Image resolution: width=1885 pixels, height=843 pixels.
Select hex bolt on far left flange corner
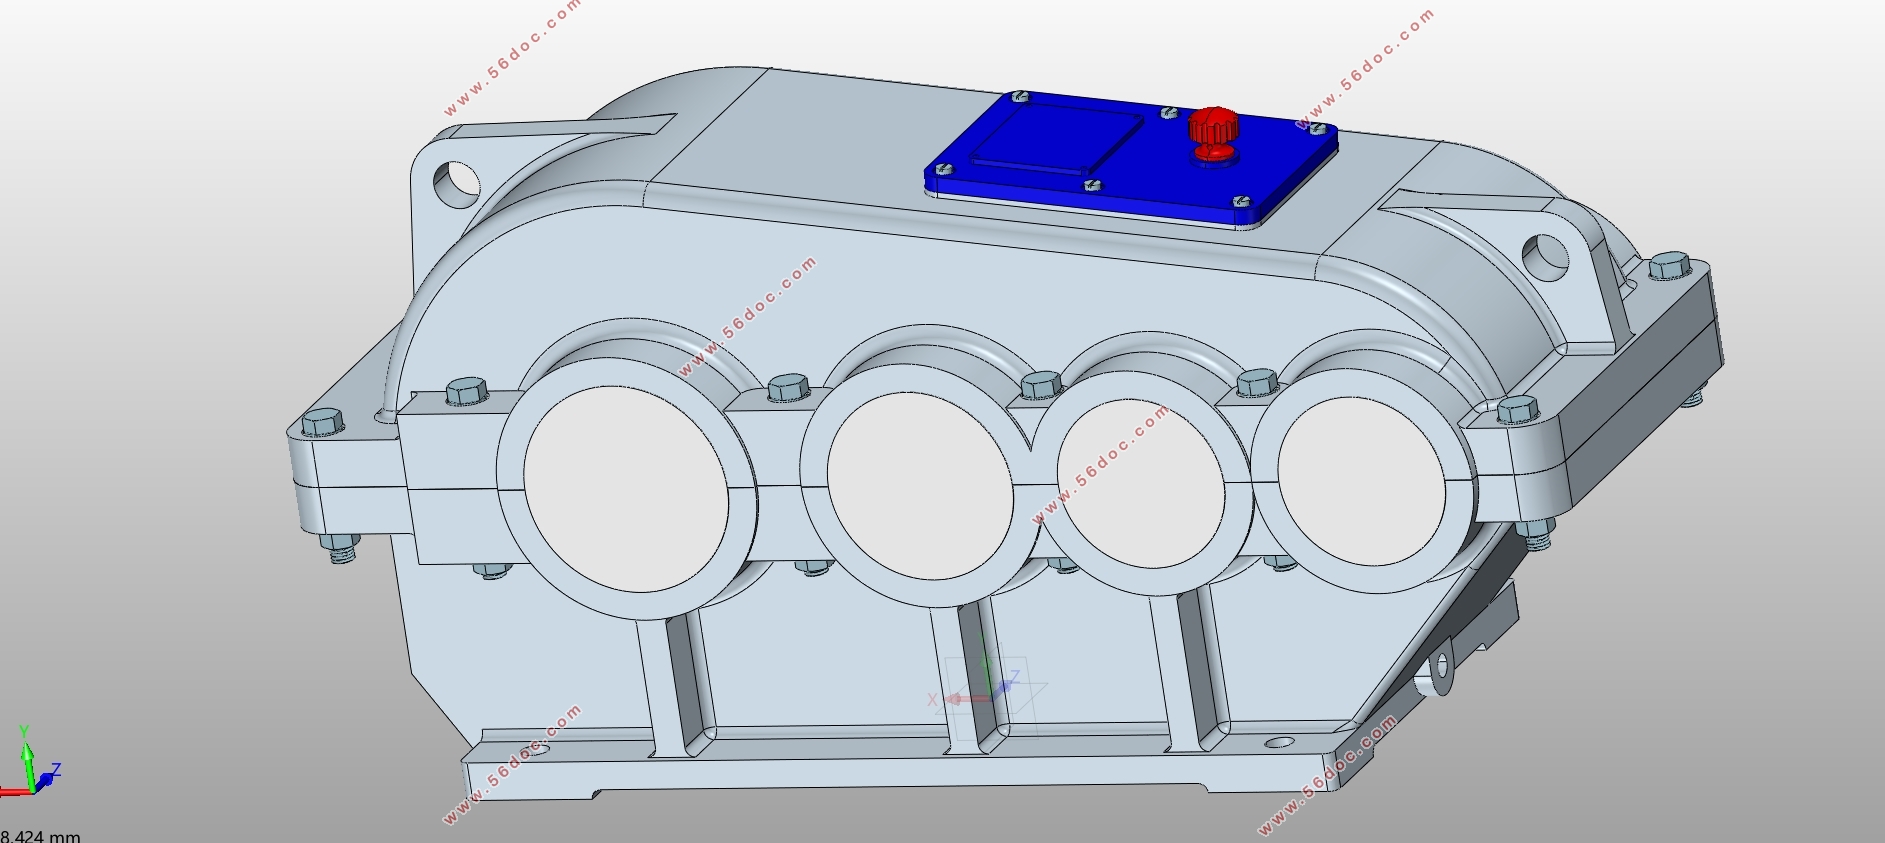[322, 422]
